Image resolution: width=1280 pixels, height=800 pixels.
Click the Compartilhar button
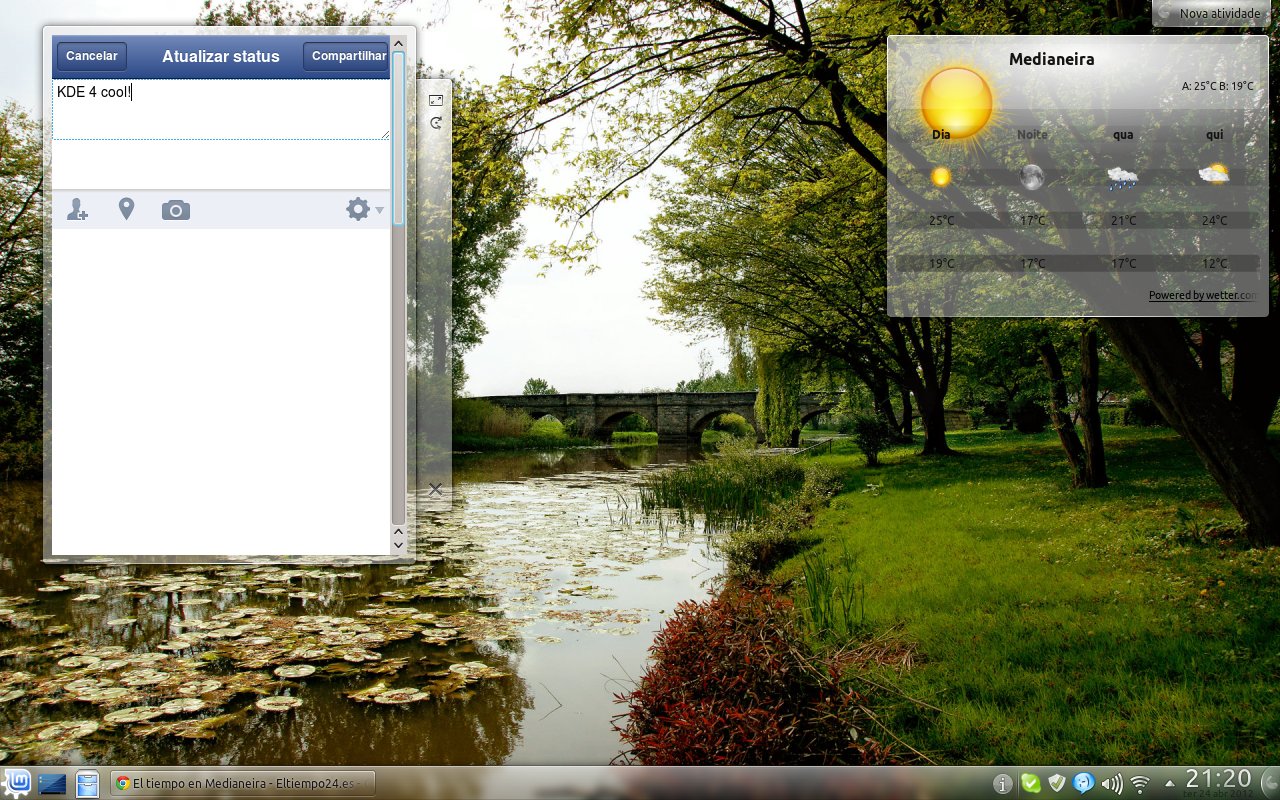coord(347,56)
